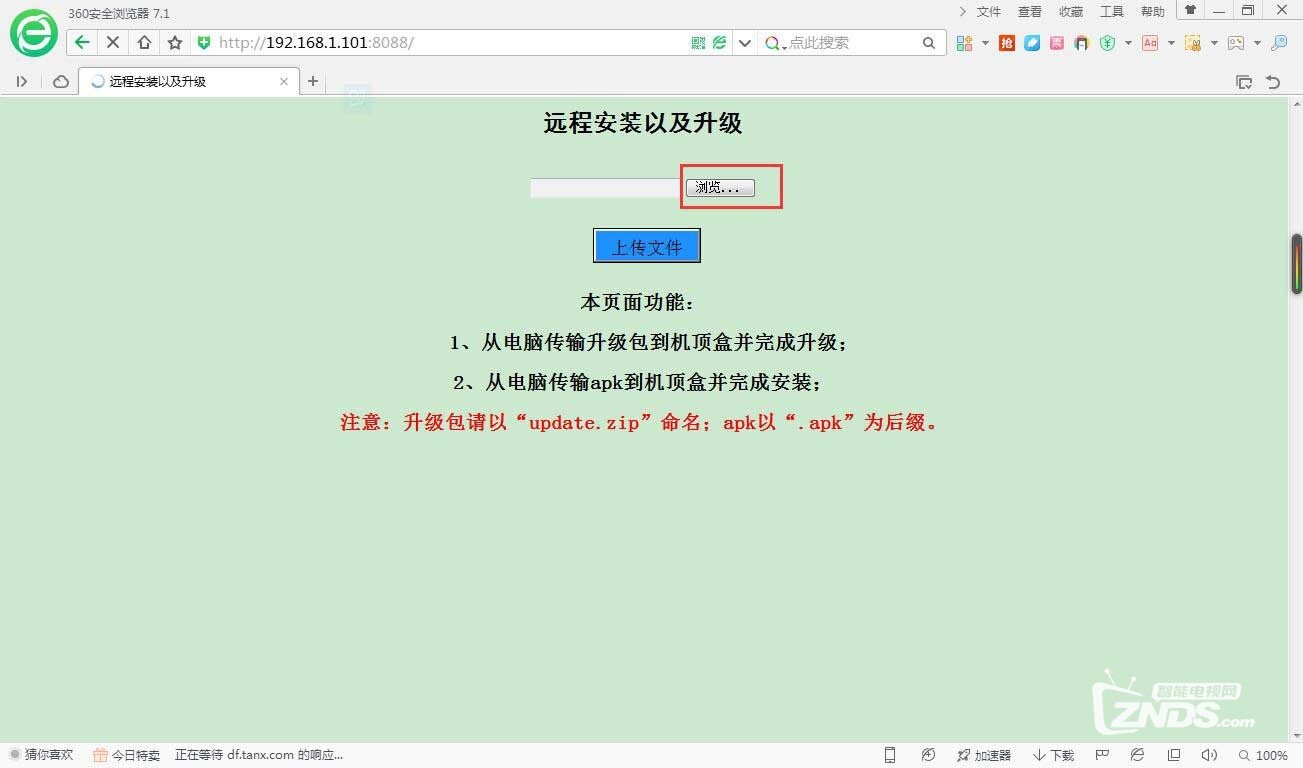Toggle sound using status bar speaker icon
This screenshot has height=768, width=1303.
(1209, 755)
